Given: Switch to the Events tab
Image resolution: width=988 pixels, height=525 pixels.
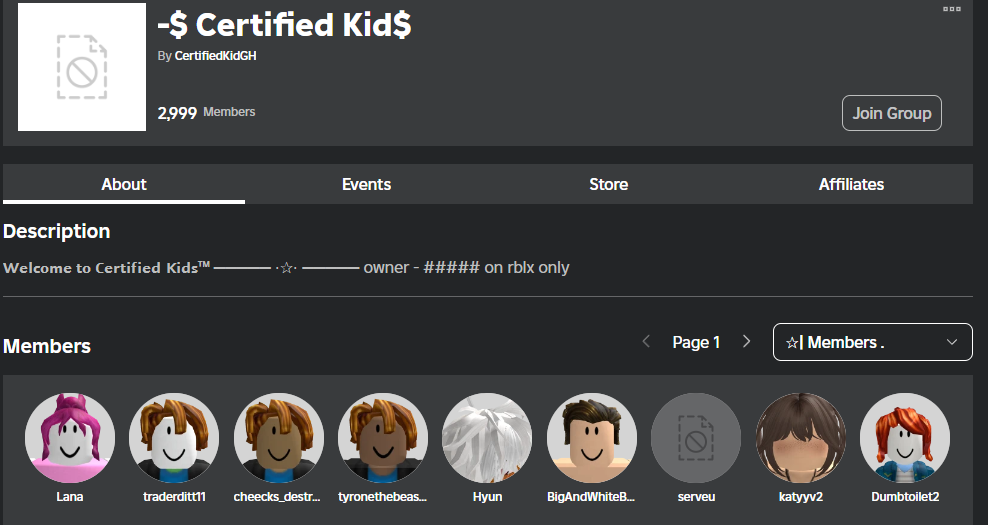Looking at the screenshot, I should point(366,184).
